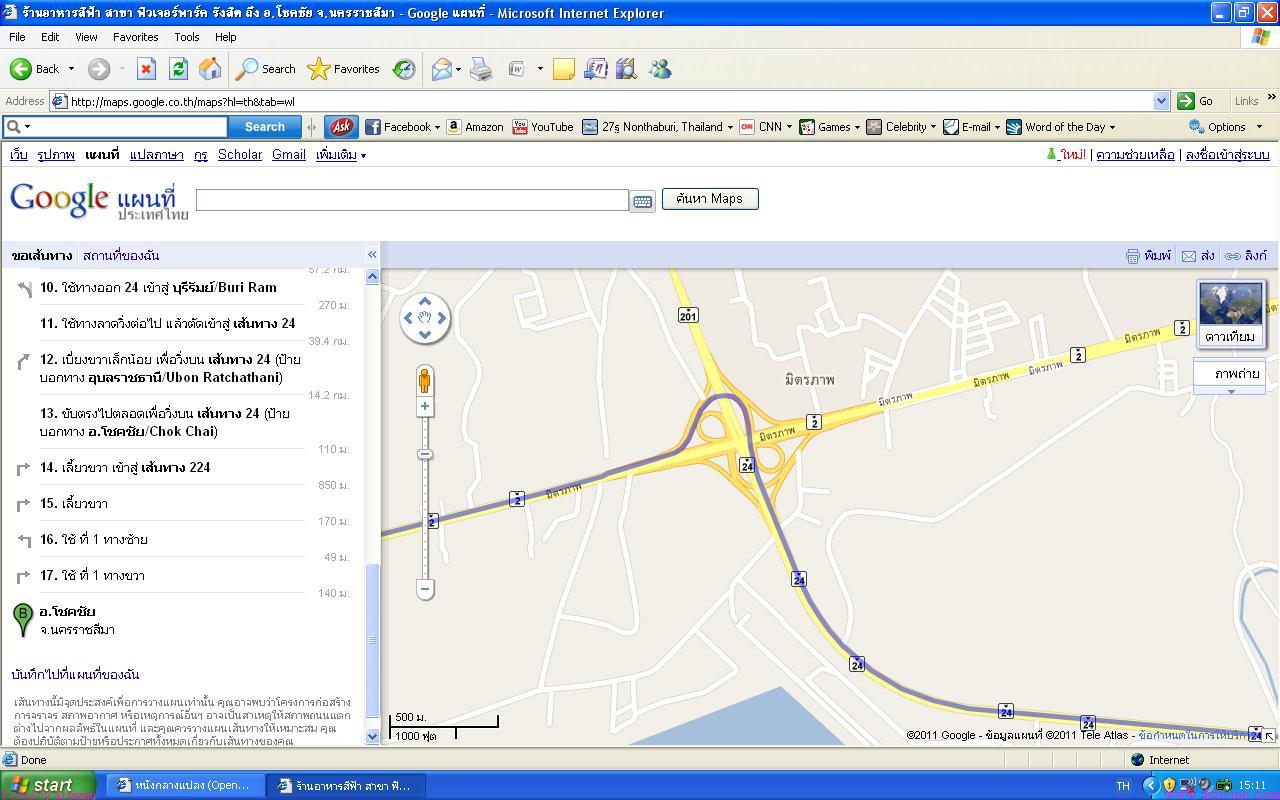
Task: Toggle the ภาพถ่าย photos layer
Action: pyautogui.click(x=1230, y=374)
